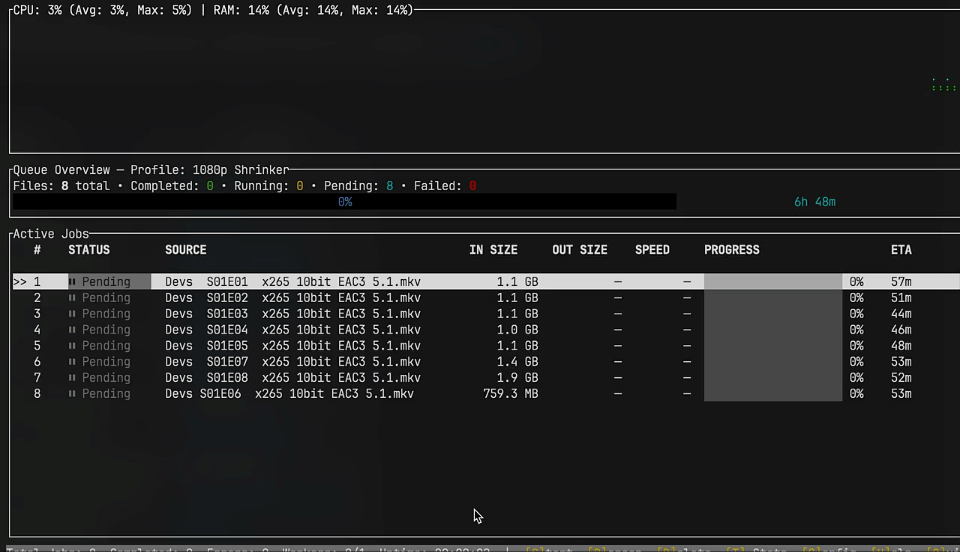960x552 pixels.
Task: Click the pause icon beside job 5 Pending
Action: (x=72, y=346)
